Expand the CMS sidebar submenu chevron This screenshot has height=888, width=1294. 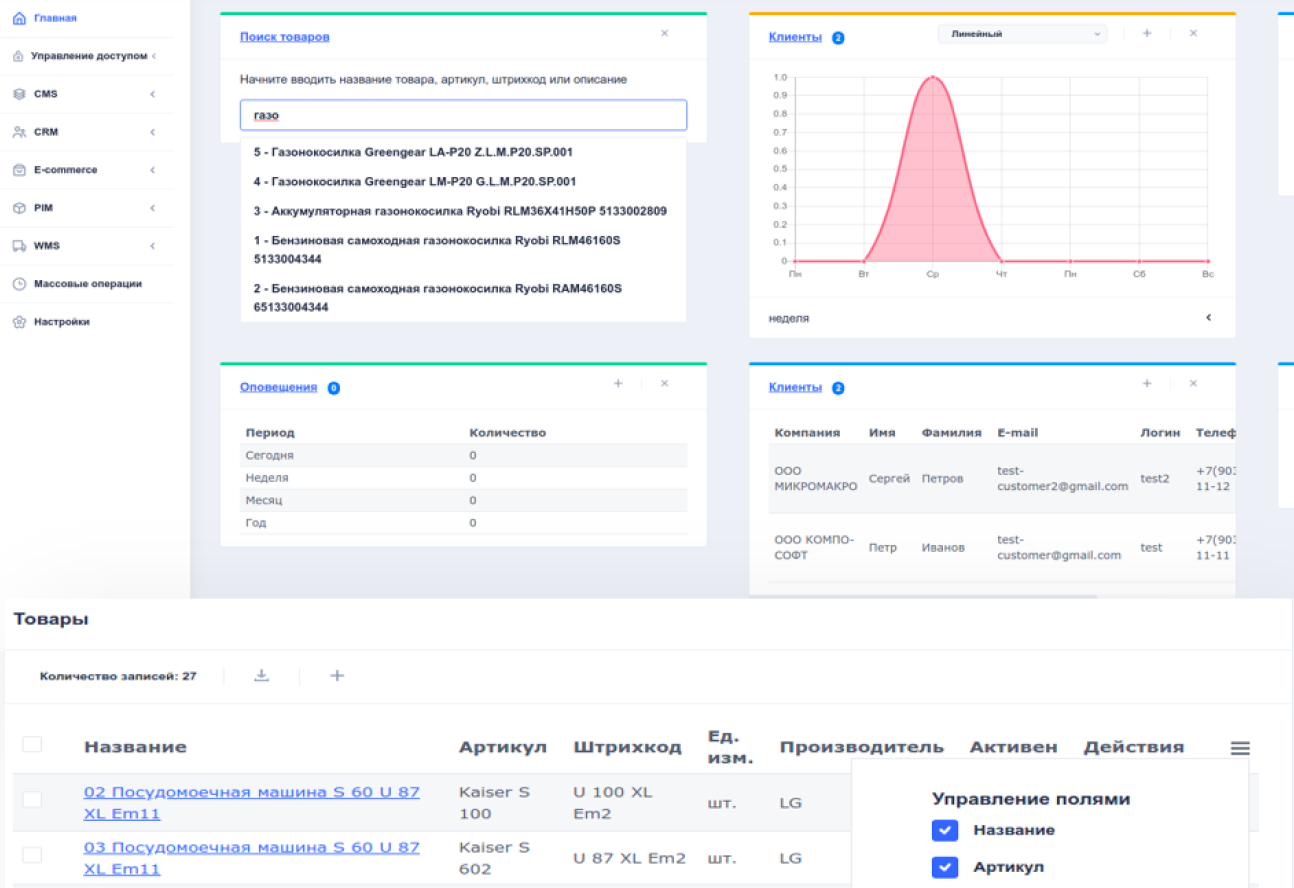tap(153, 94)
